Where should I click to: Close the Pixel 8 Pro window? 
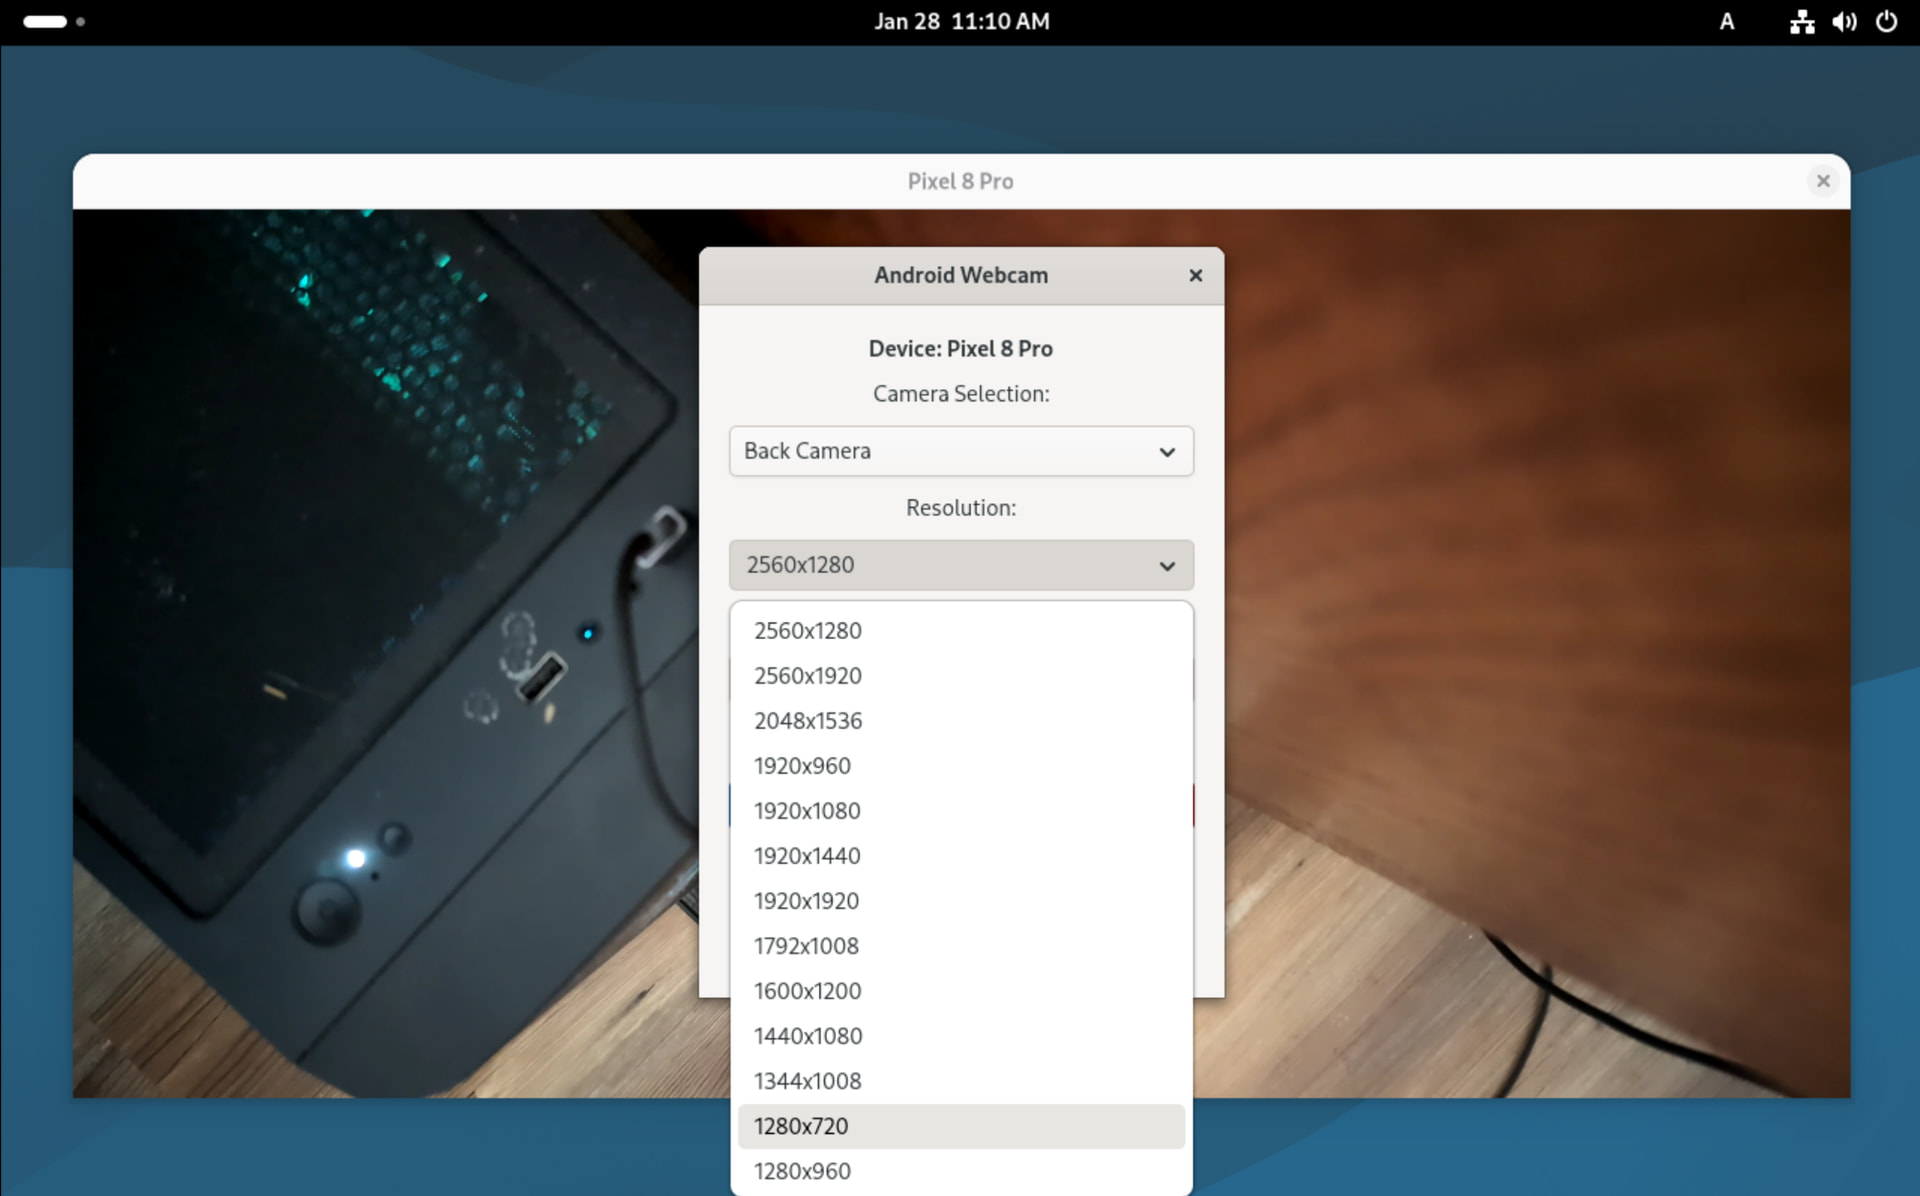tap(1822, 181)
